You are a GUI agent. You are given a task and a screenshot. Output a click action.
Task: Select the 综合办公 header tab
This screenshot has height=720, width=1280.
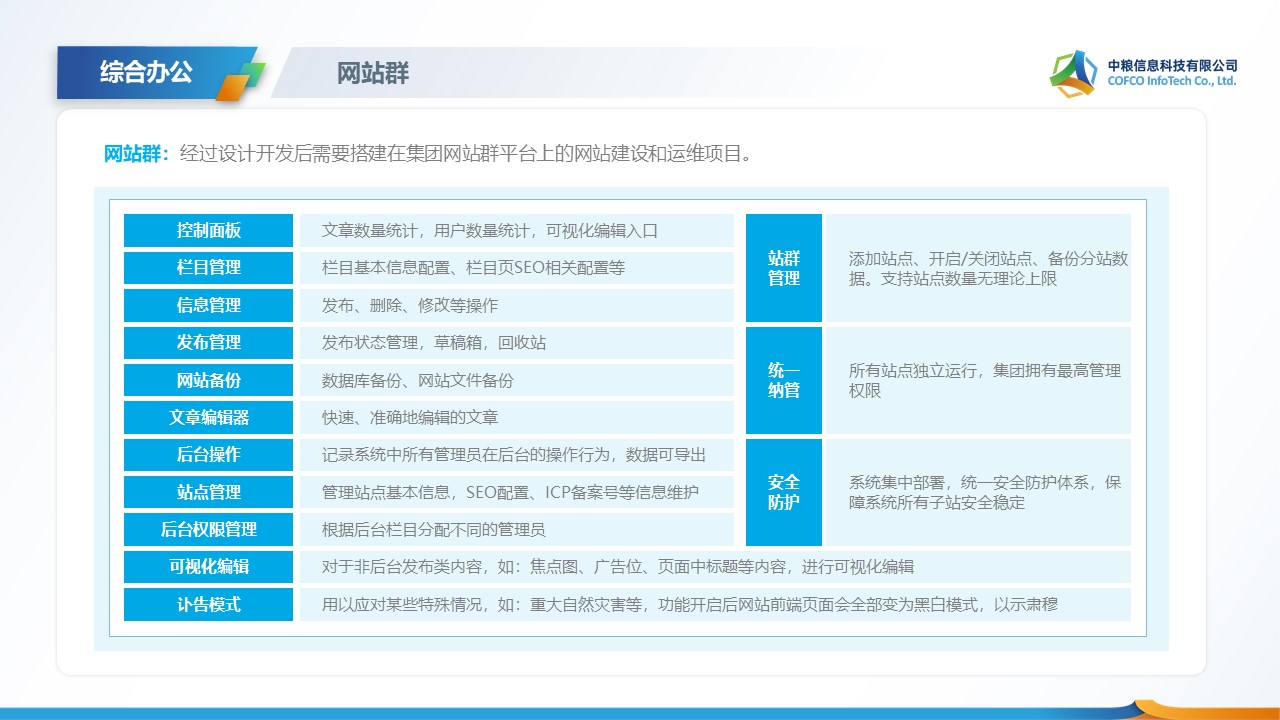pyautogui.click(x=146, y=72)
